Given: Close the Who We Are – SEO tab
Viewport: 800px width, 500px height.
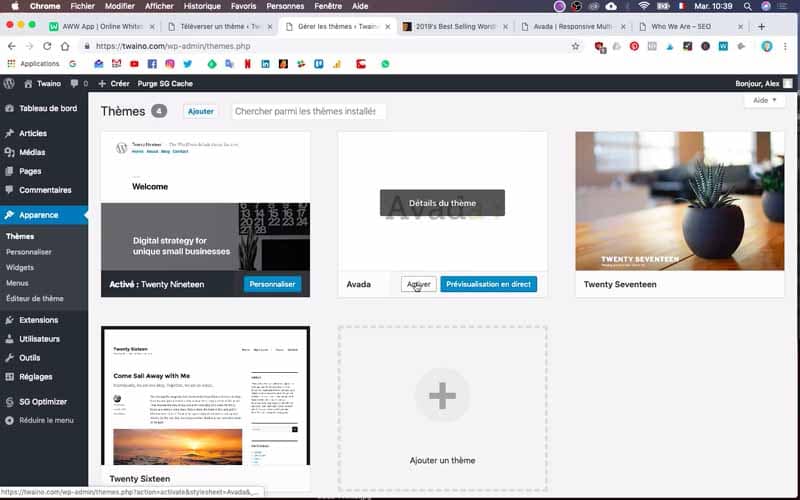Looking at the screenshot, I should (x=741, y=27).
